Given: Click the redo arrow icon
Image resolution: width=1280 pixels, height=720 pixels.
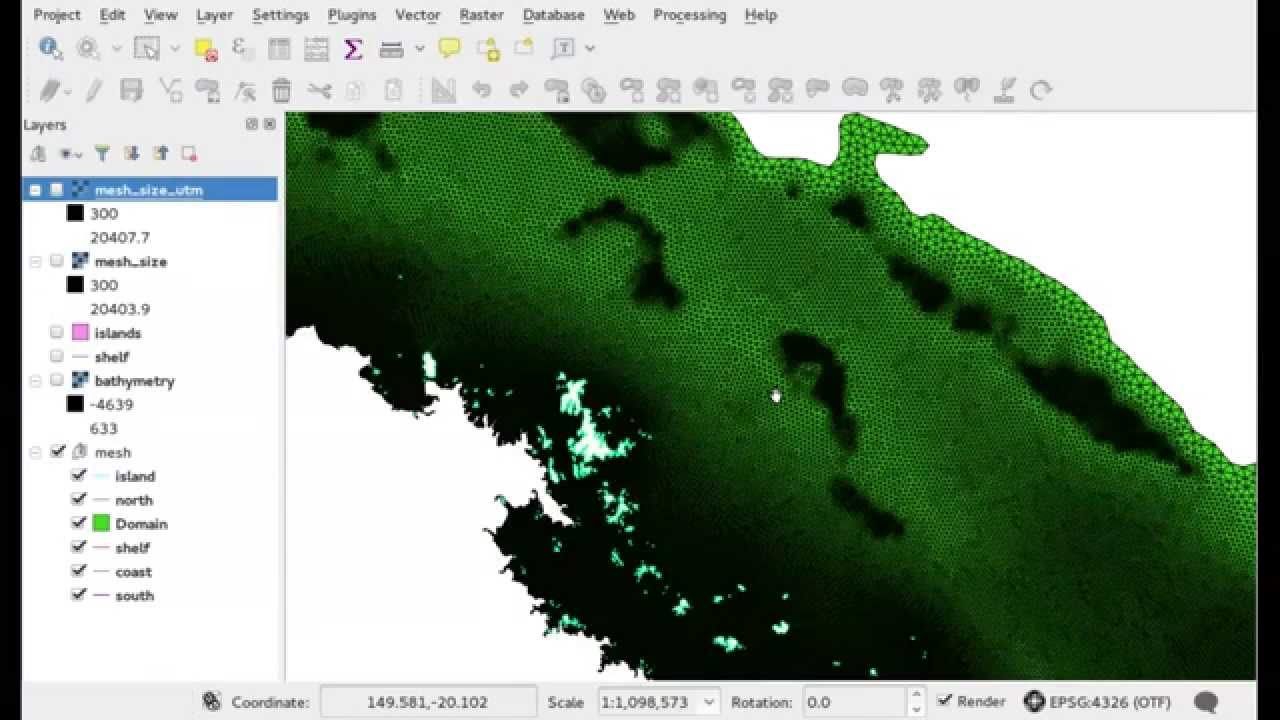Looking at the screenshot, I should click(518, 90).
